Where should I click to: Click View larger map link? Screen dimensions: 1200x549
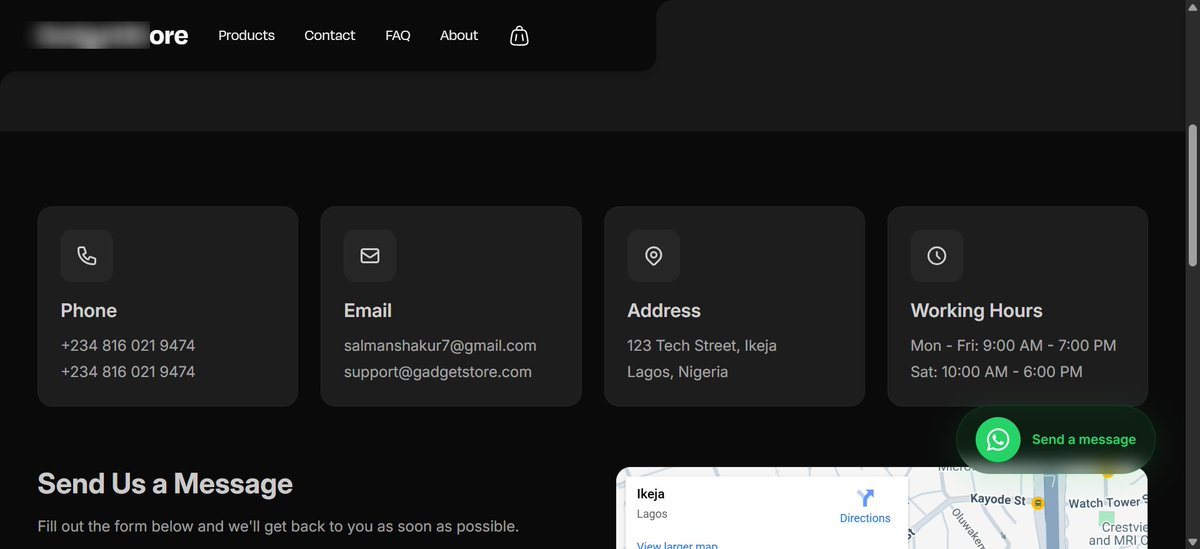tap(677, 545)
